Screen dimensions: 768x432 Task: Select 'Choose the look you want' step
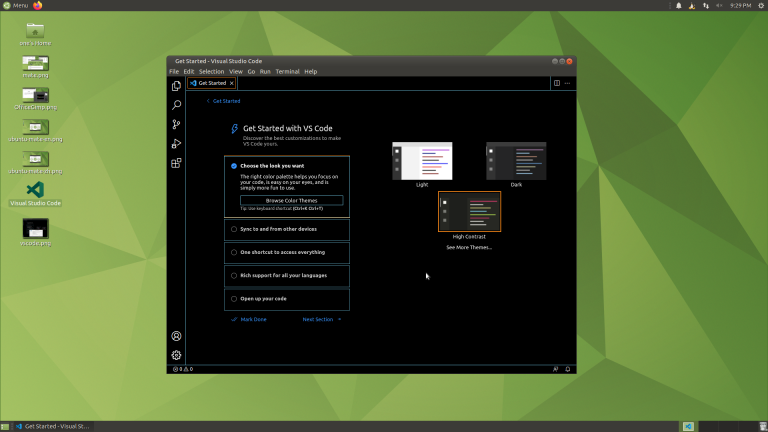287,187
